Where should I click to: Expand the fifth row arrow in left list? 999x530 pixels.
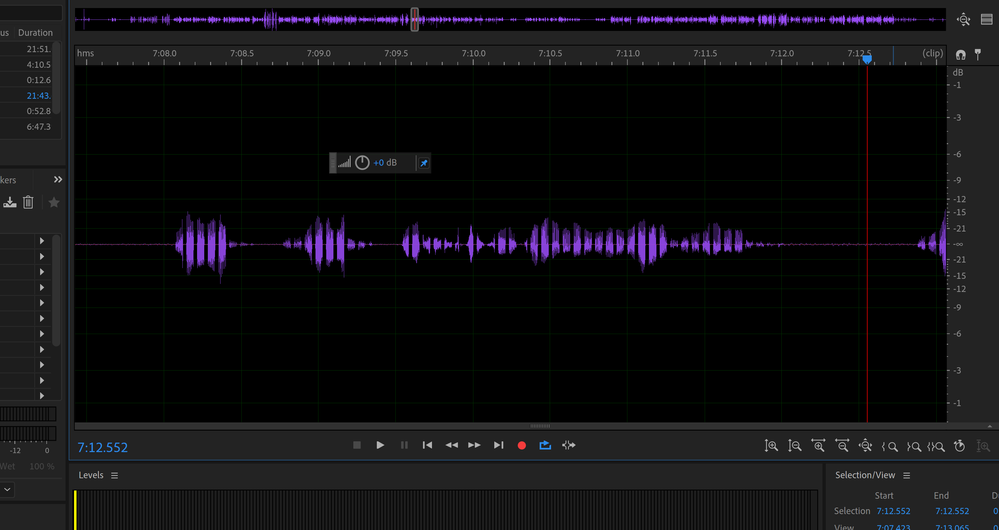click(42, 303)
